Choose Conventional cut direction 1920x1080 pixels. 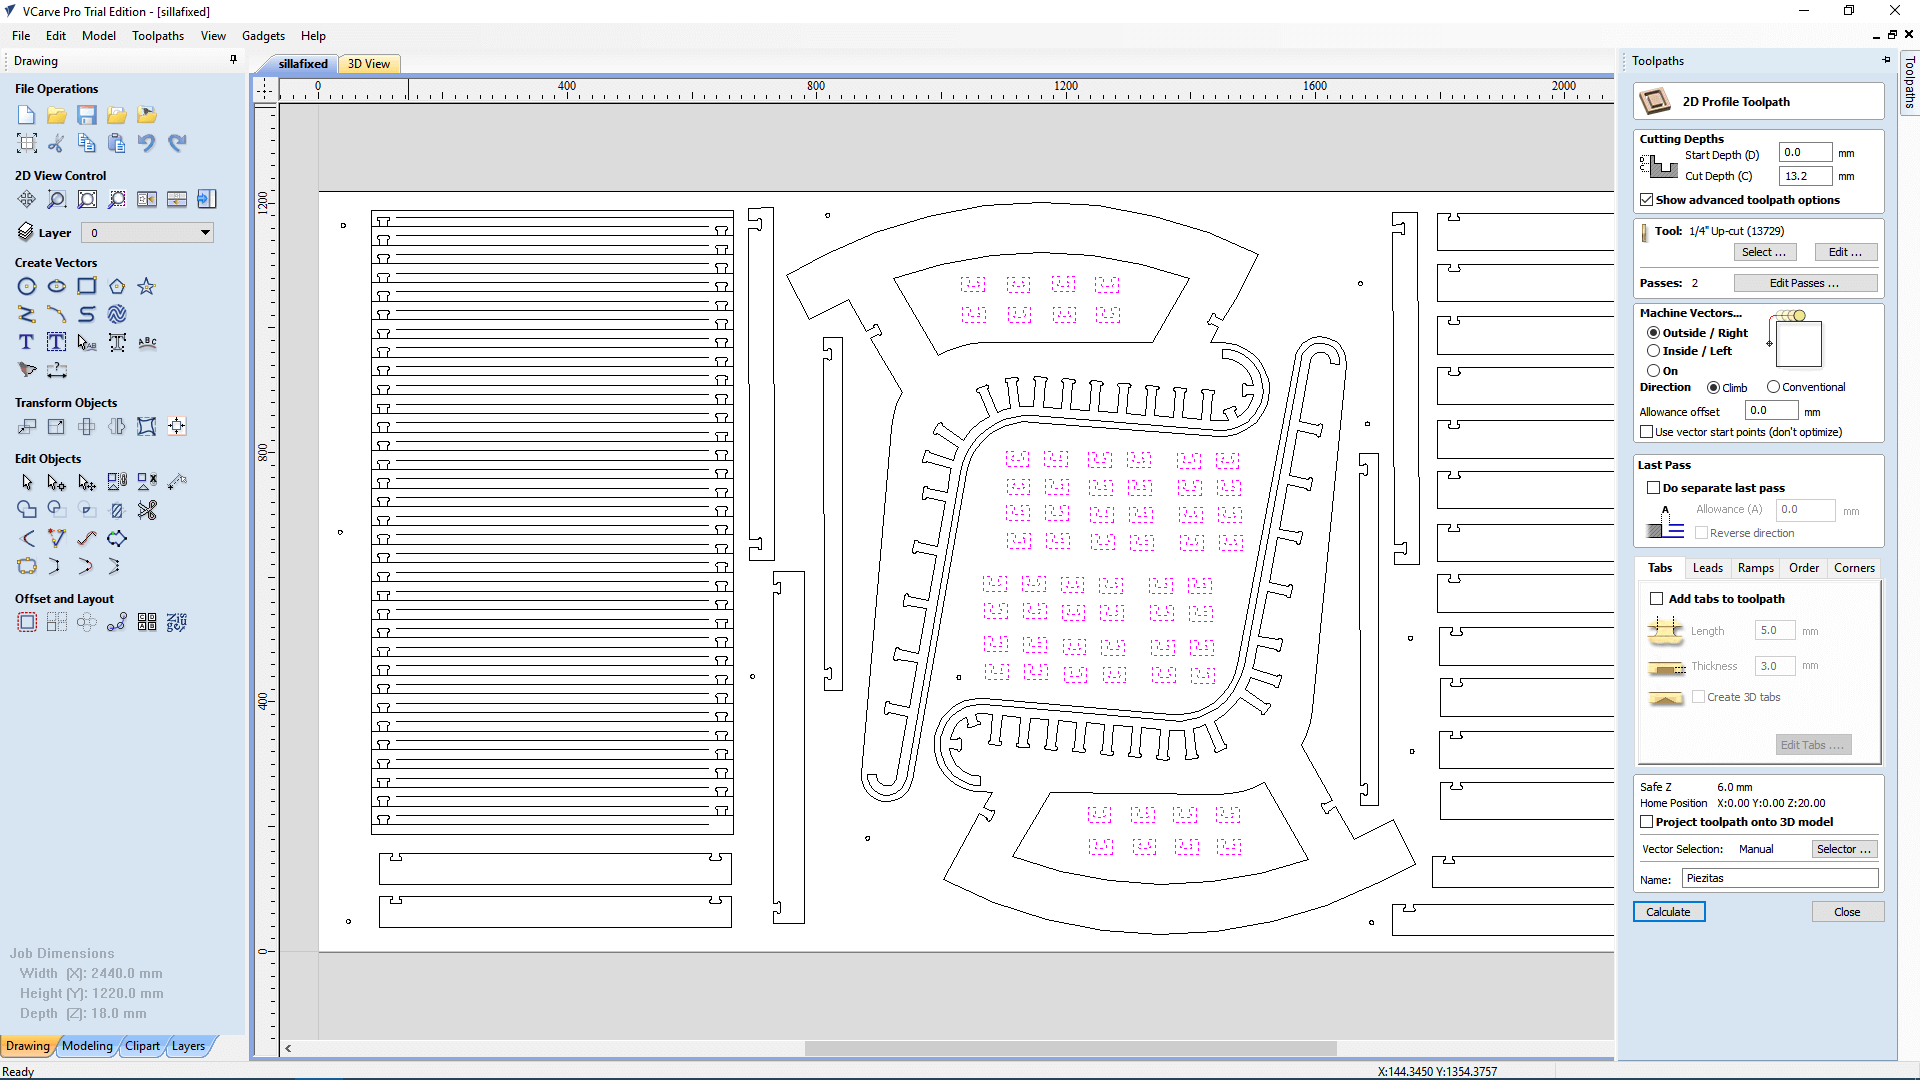pos(1773,387)
